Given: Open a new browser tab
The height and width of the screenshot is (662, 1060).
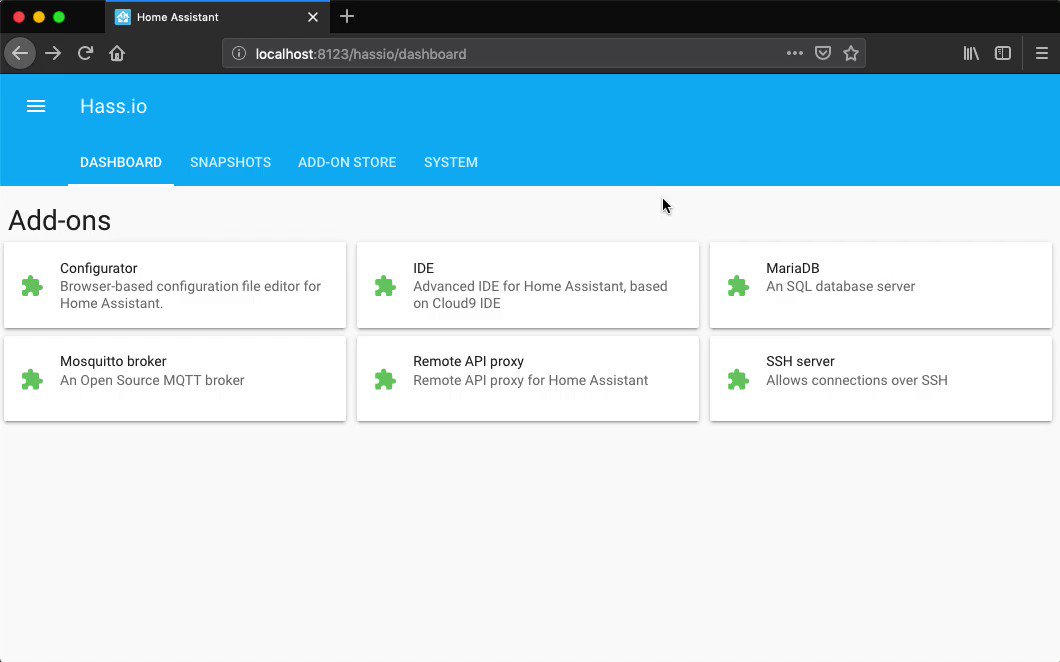Looking at the screenshot, I should [x=347, y=16].
